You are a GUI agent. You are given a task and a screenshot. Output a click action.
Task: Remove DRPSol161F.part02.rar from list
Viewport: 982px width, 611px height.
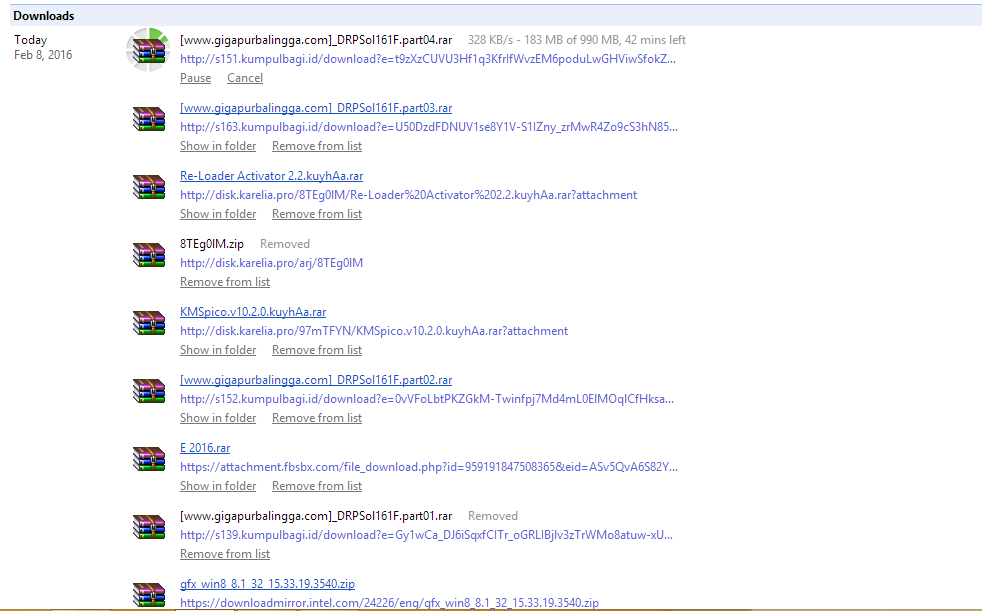(317, 418)
